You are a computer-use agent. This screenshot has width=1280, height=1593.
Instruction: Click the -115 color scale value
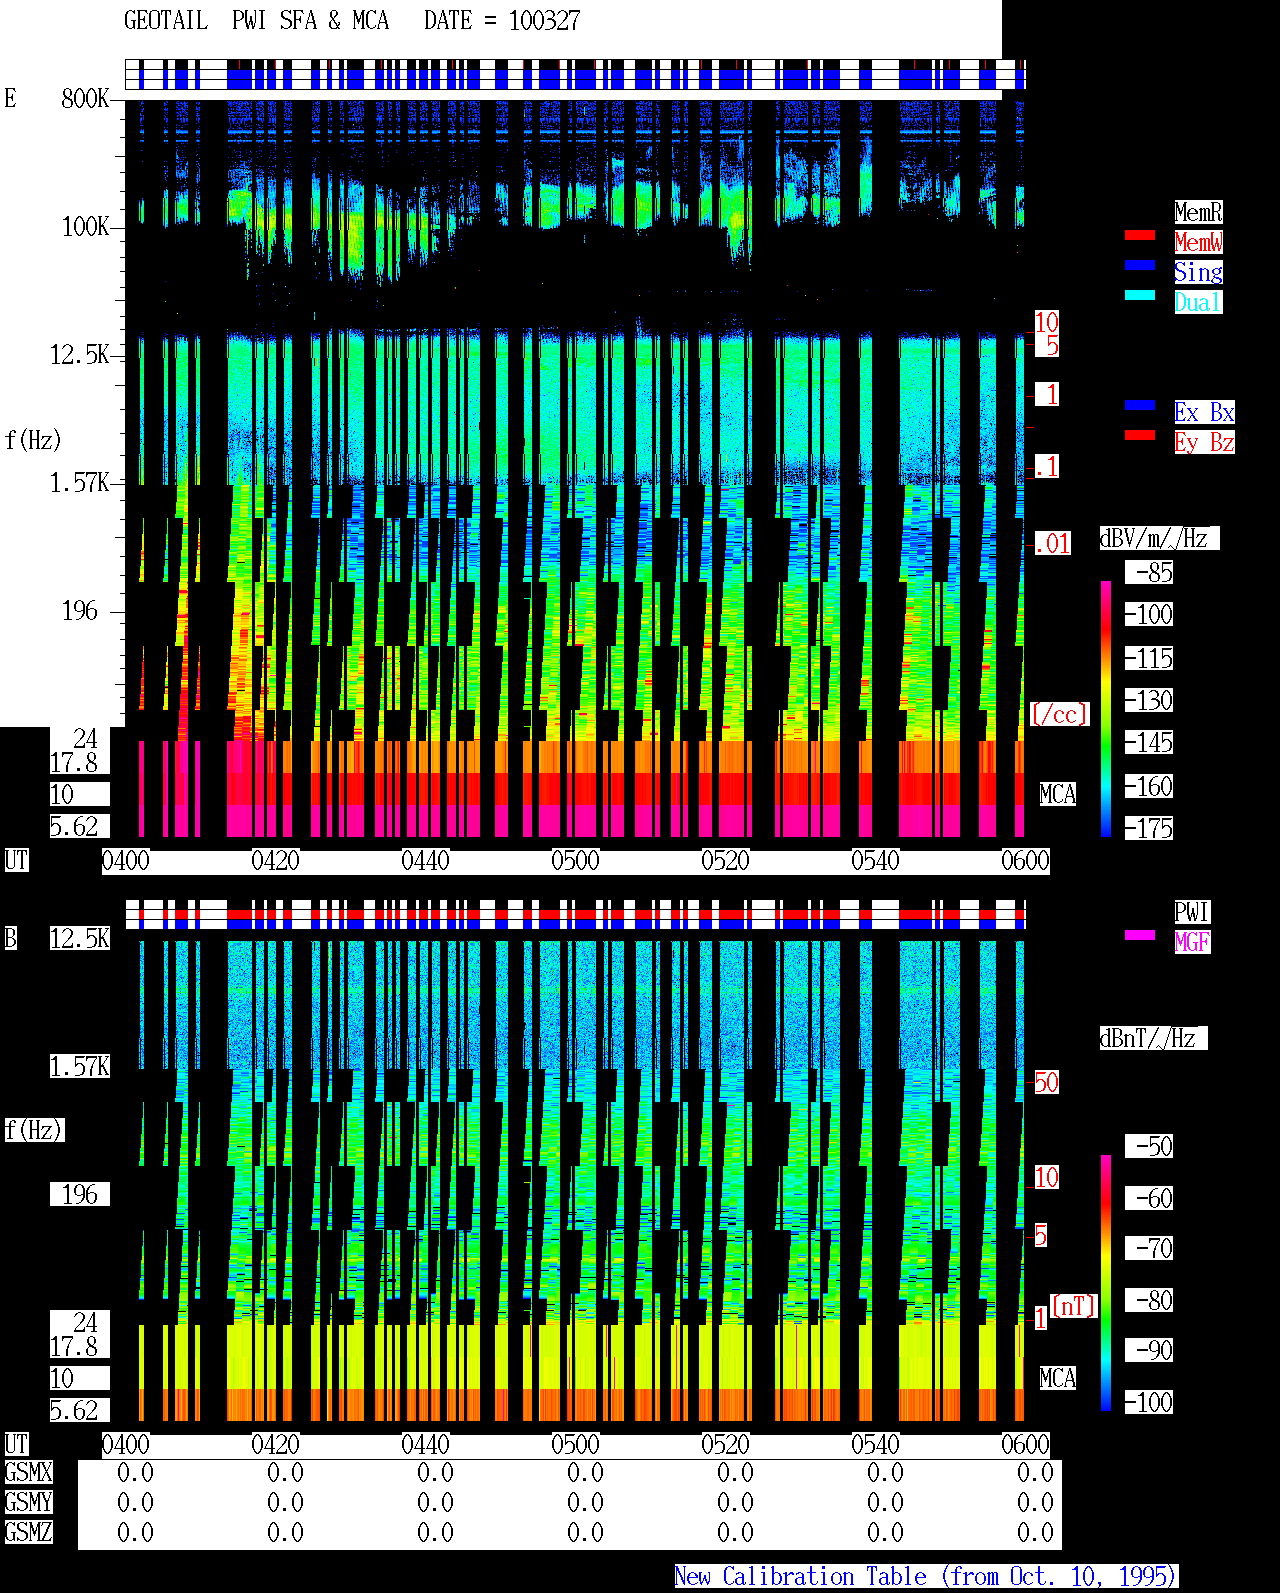point(1149,658)
